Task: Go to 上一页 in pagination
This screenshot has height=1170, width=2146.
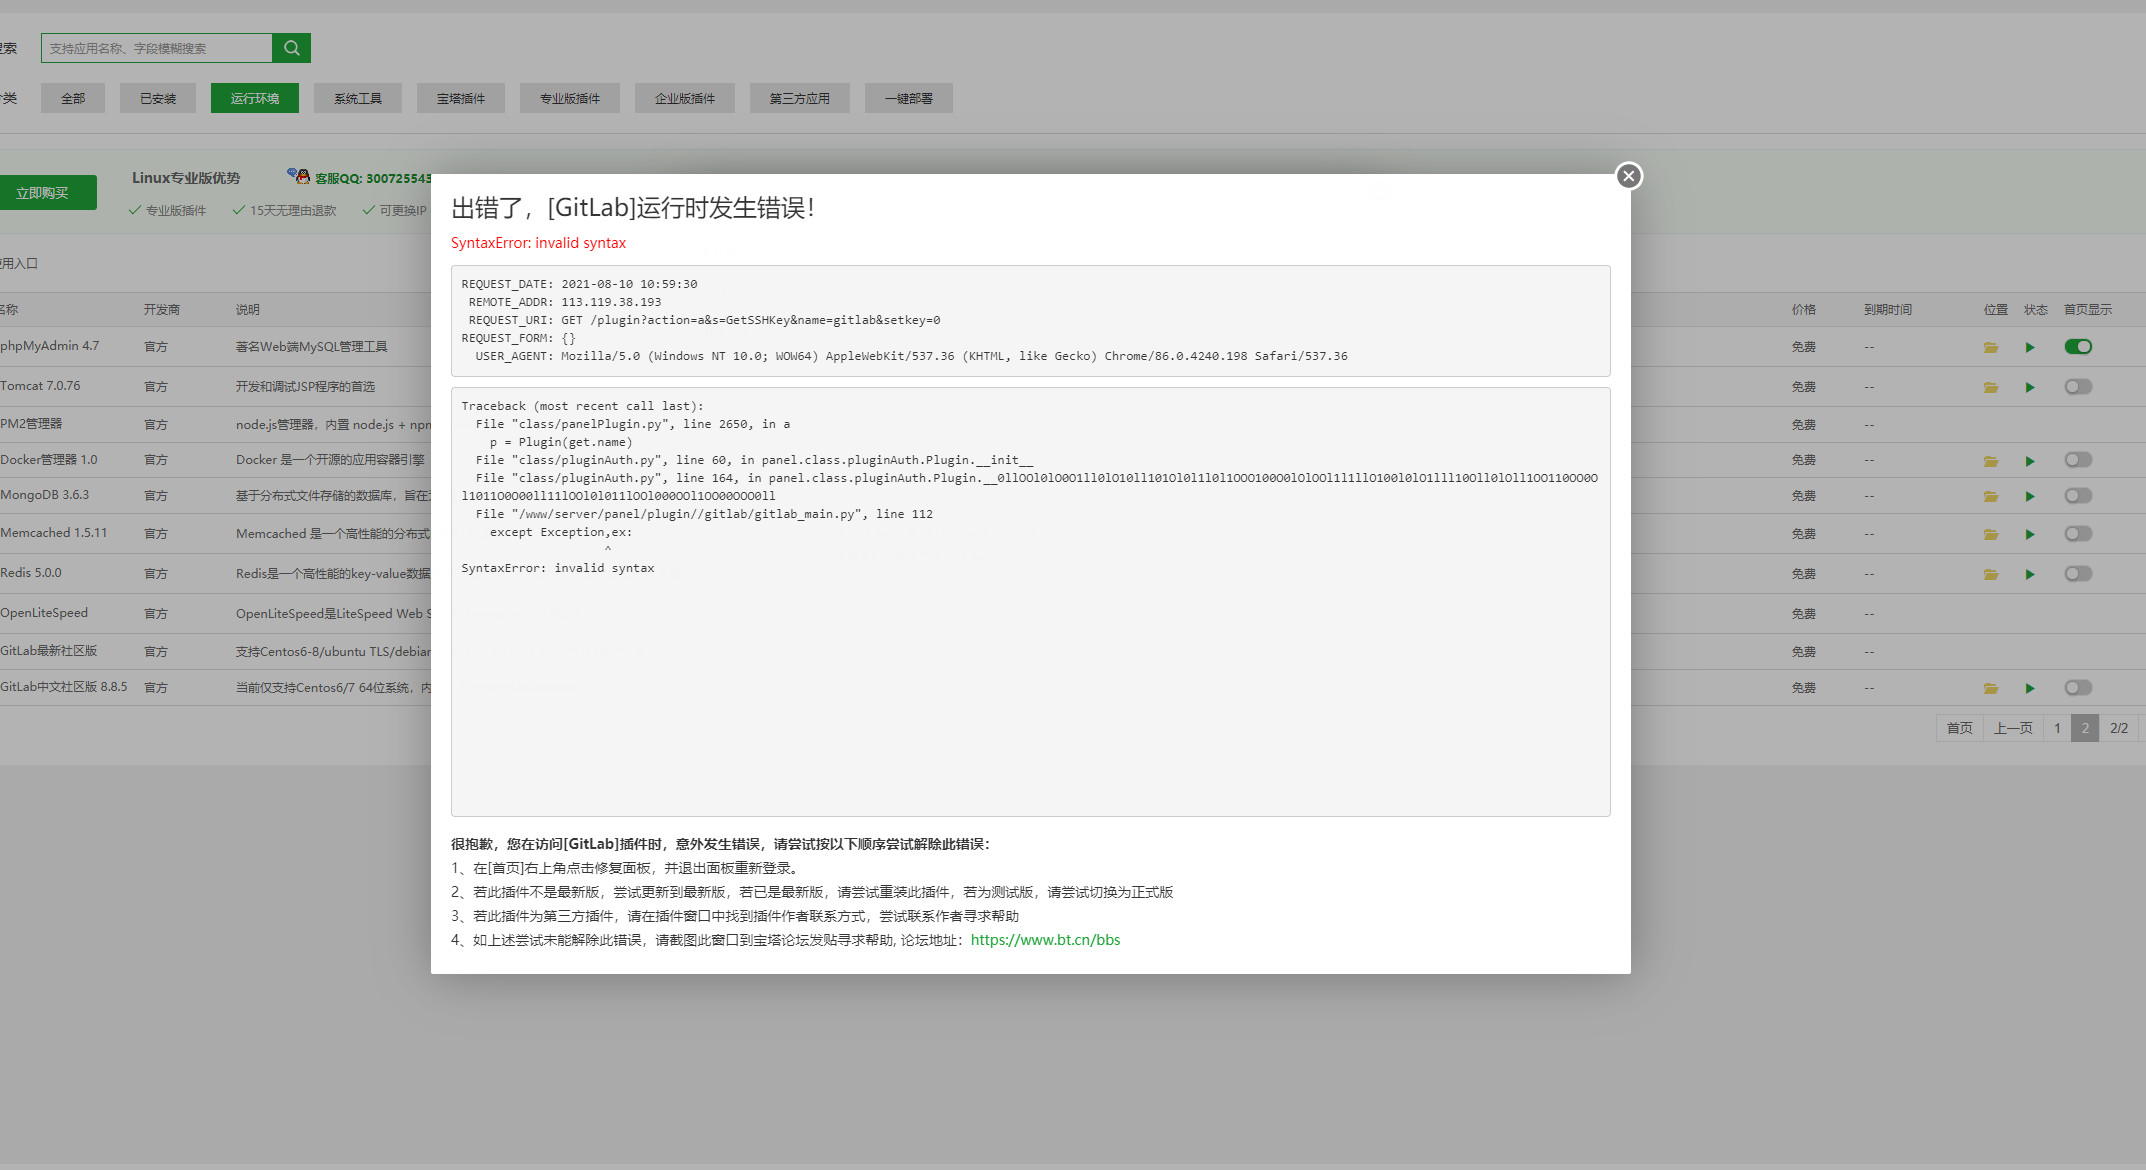Action: point(2013,728)
